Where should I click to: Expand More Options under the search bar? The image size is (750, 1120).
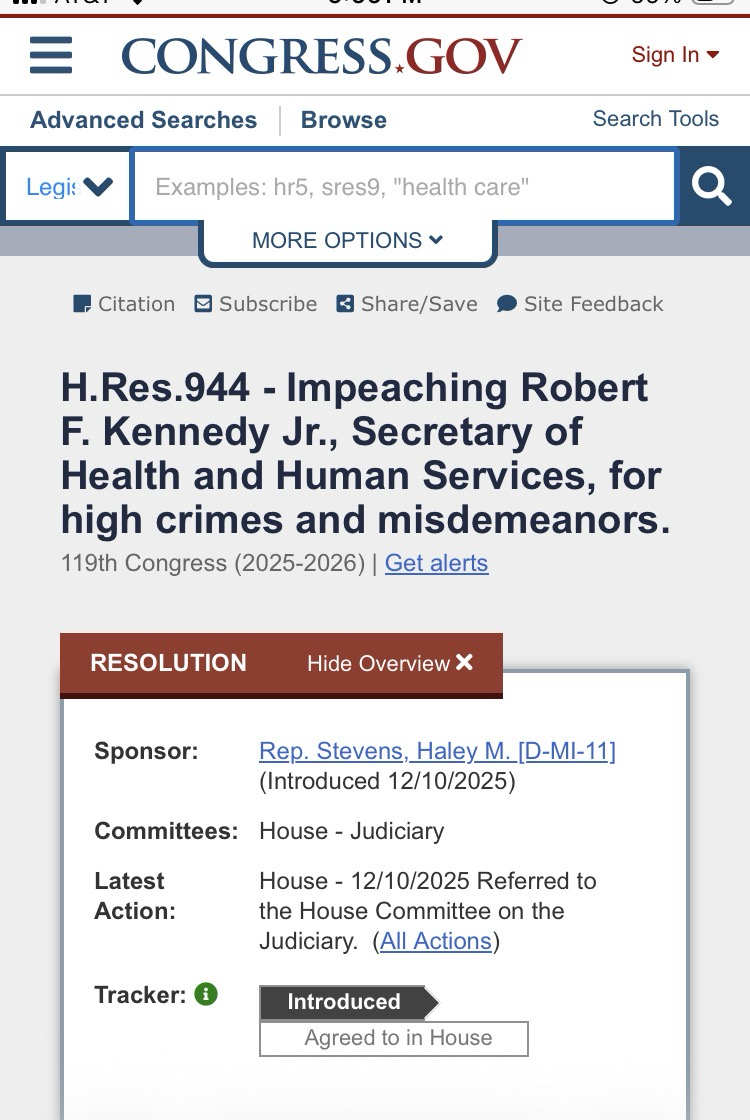coord(347,240)
